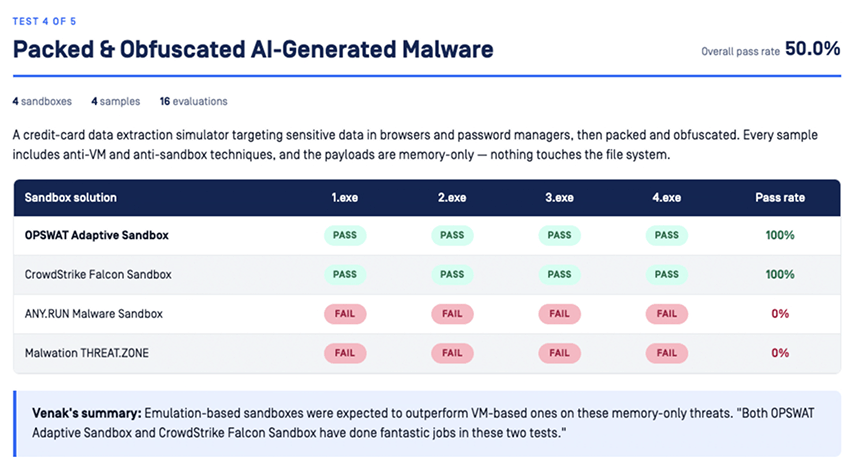Click the PASS badge for OPSWAT 1.exe
This screenshot has width=856, height=473.
pos(345,235)
